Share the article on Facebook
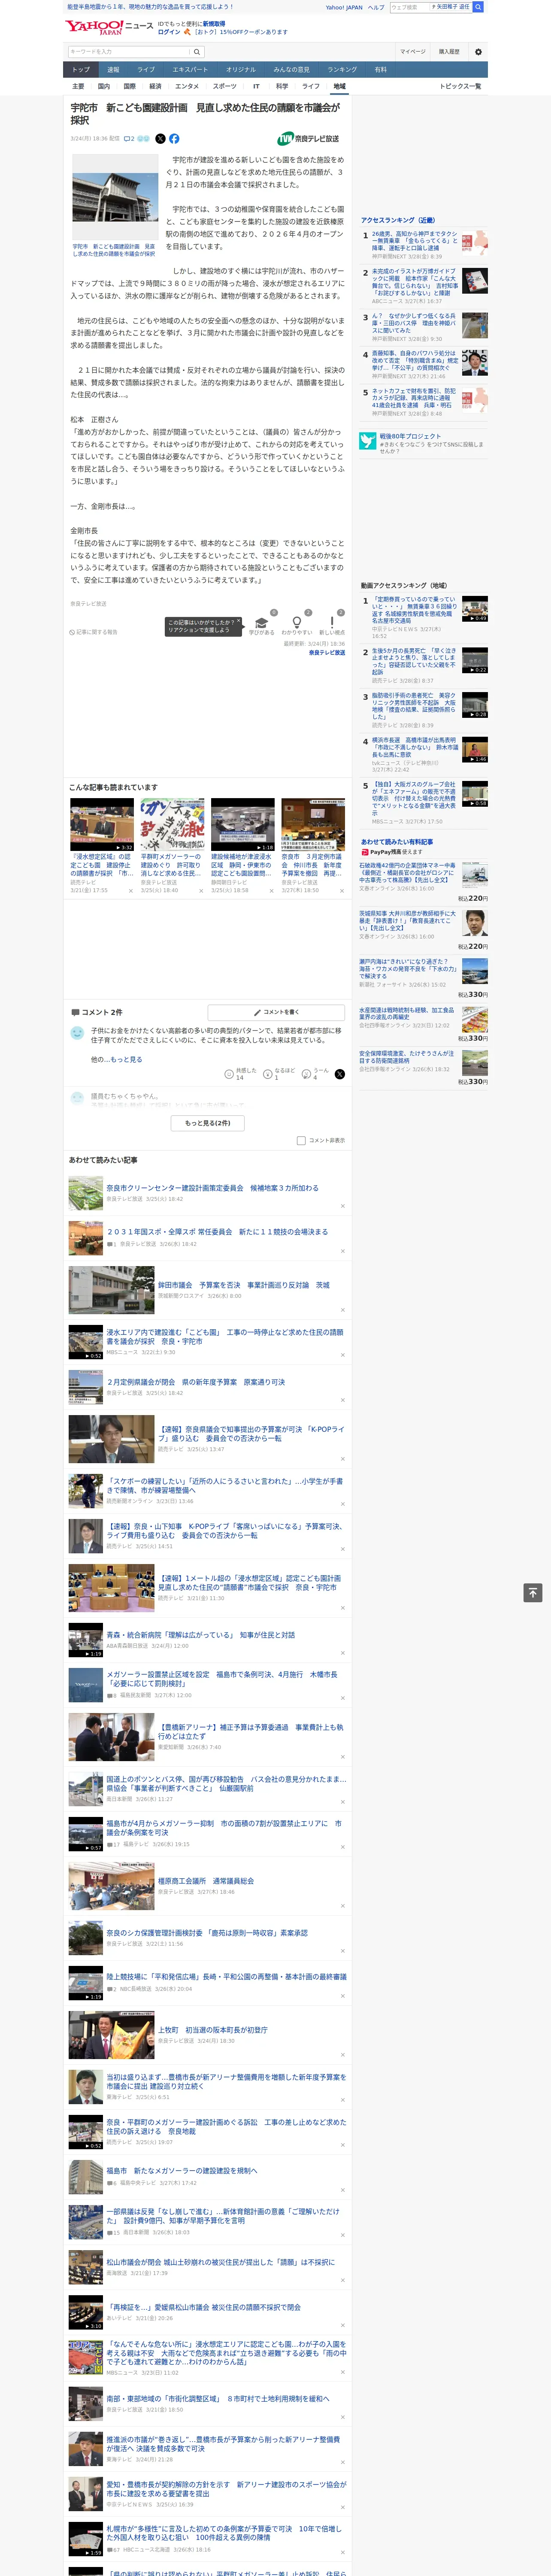The height and width of the screenshot is (2576, 551). (x=174, y=139)
